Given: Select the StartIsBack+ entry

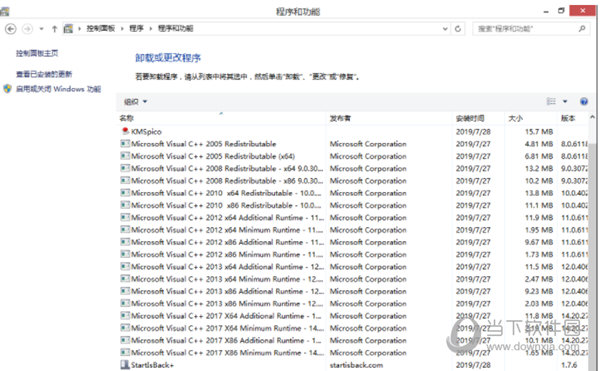Looking at the screenshot, I should [152, 365].
